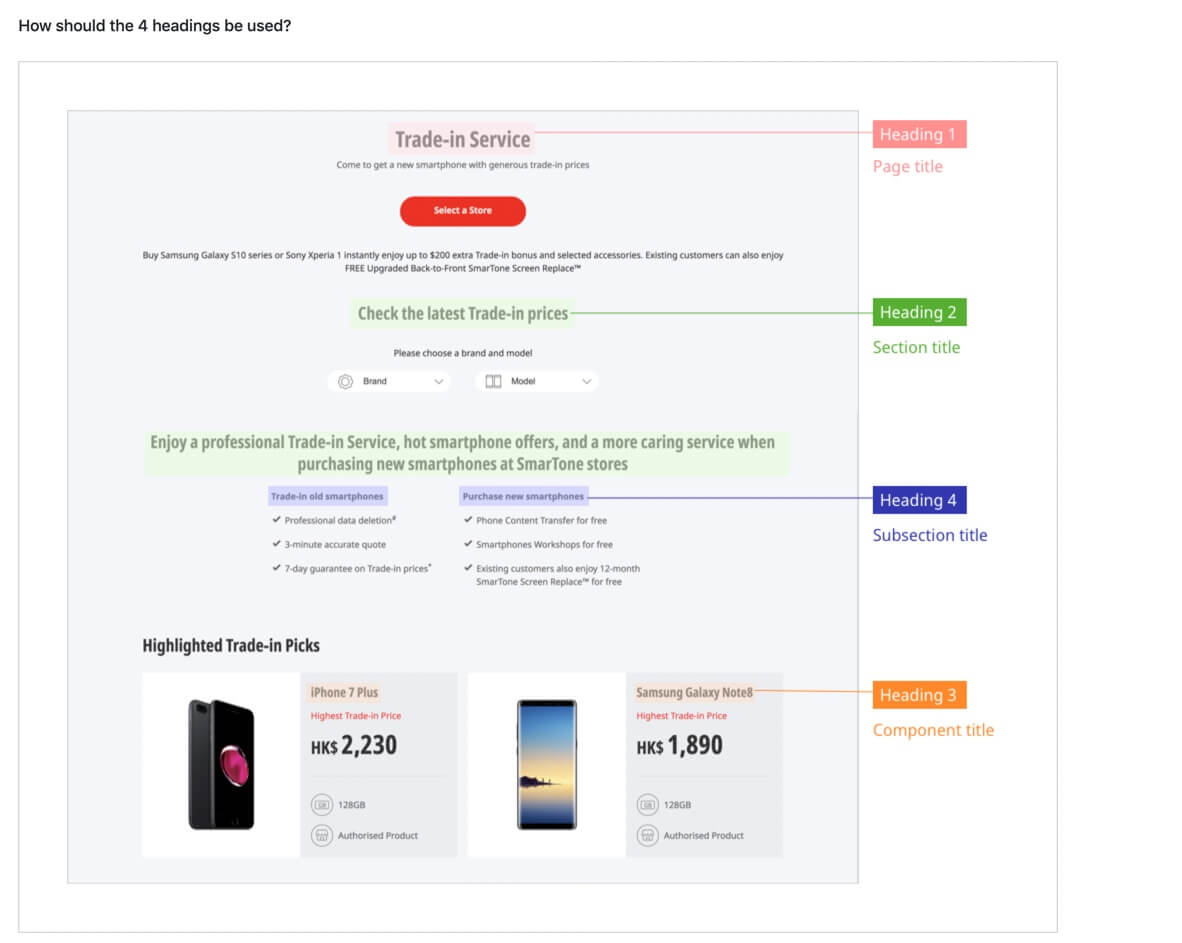Click the red Select a Store button
The height and width of the screenshot is (943, 1182).
tap(462, 211)
